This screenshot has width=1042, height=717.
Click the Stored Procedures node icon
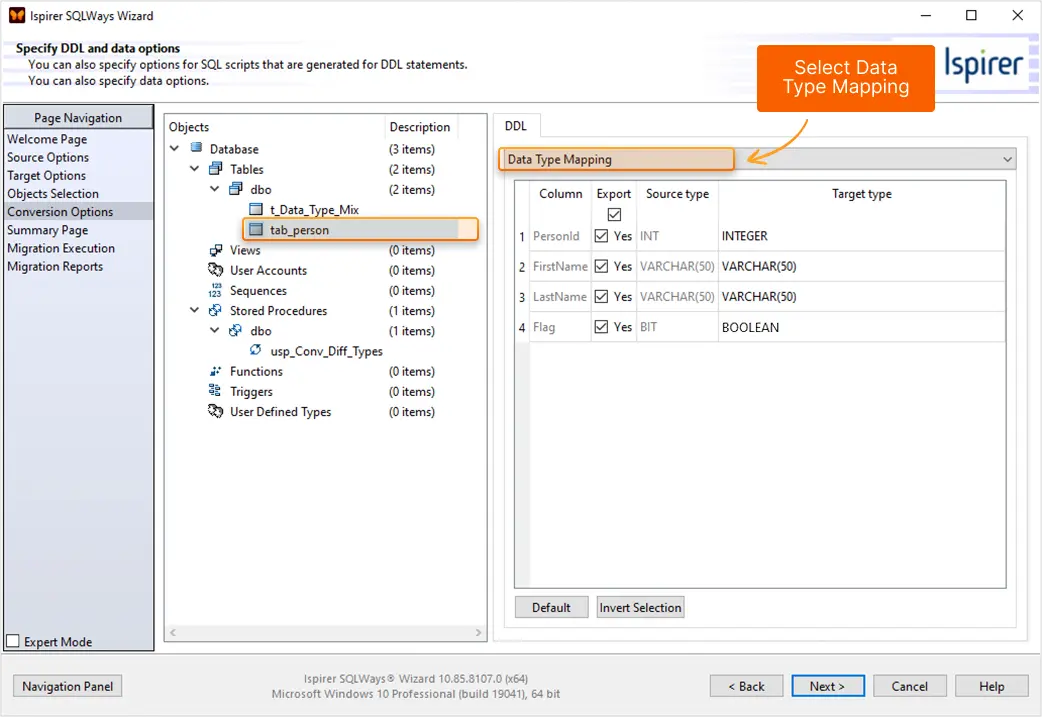[215, 310]
